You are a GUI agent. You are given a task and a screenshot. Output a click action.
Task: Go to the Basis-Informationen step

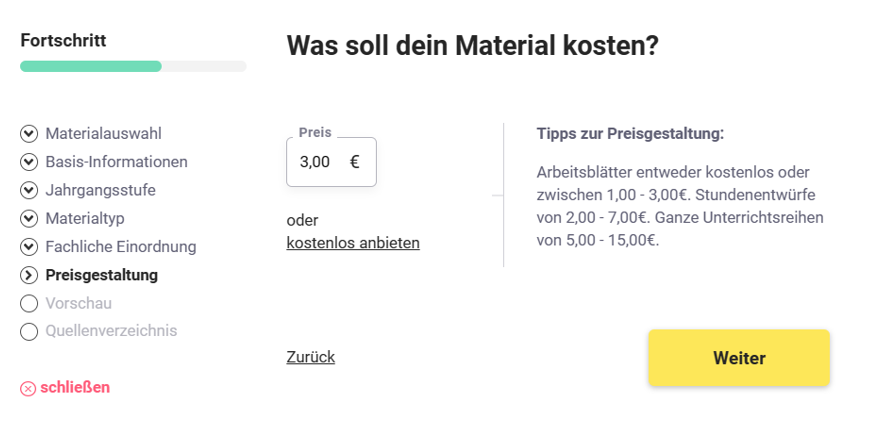(116, 162)
